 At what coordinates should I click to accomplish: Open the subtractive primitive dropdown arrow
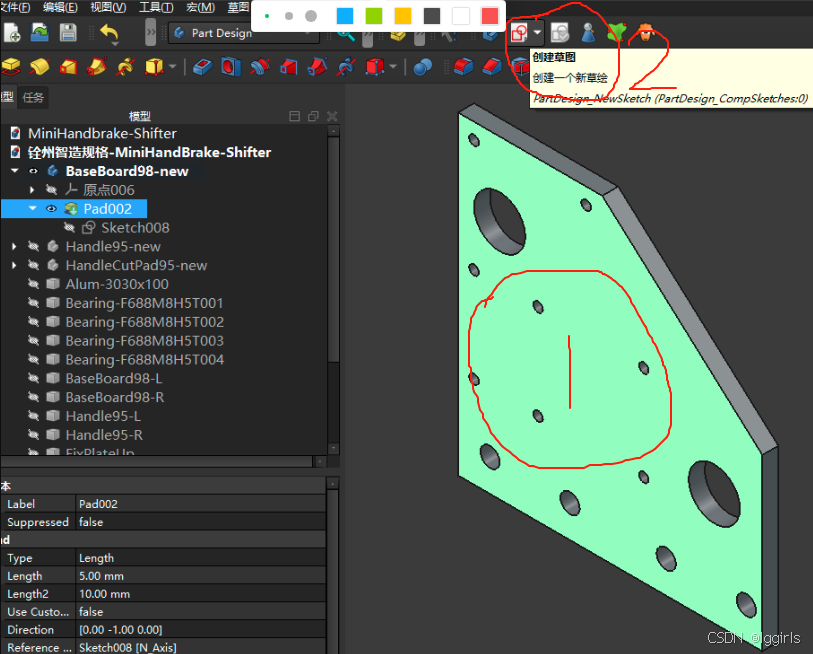pos(393,66)
